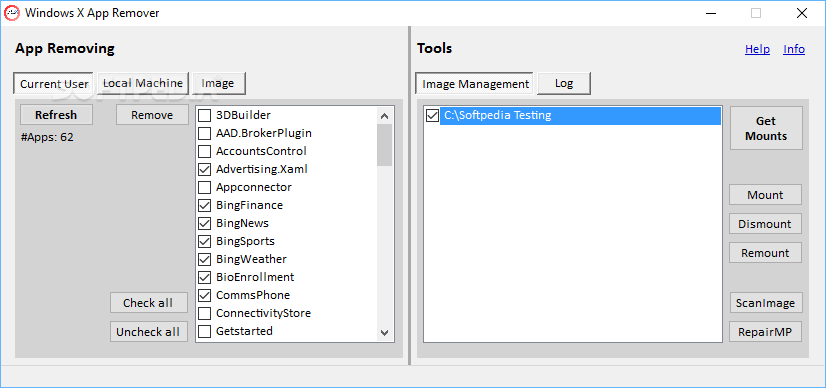The height and width of the screenshot is (388, 826).
Task: Switch to the Local Machine tab
Action: click(x=143, y=83)
